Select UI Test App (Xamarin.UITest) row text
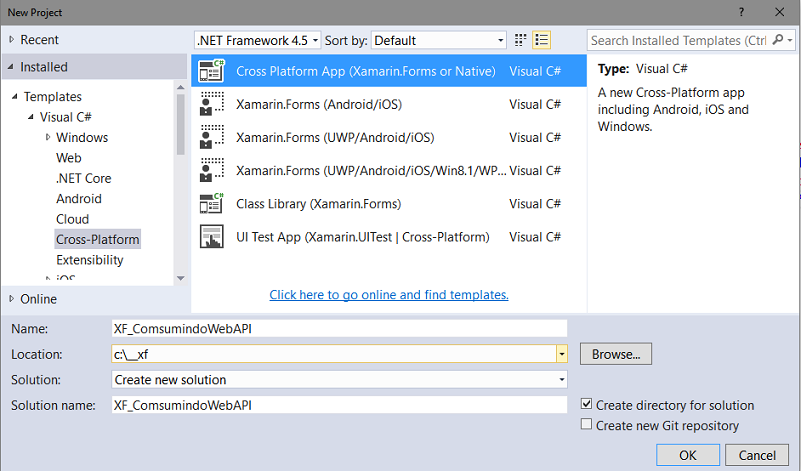The height and width of the screenshot is (471, 801). 363,237
